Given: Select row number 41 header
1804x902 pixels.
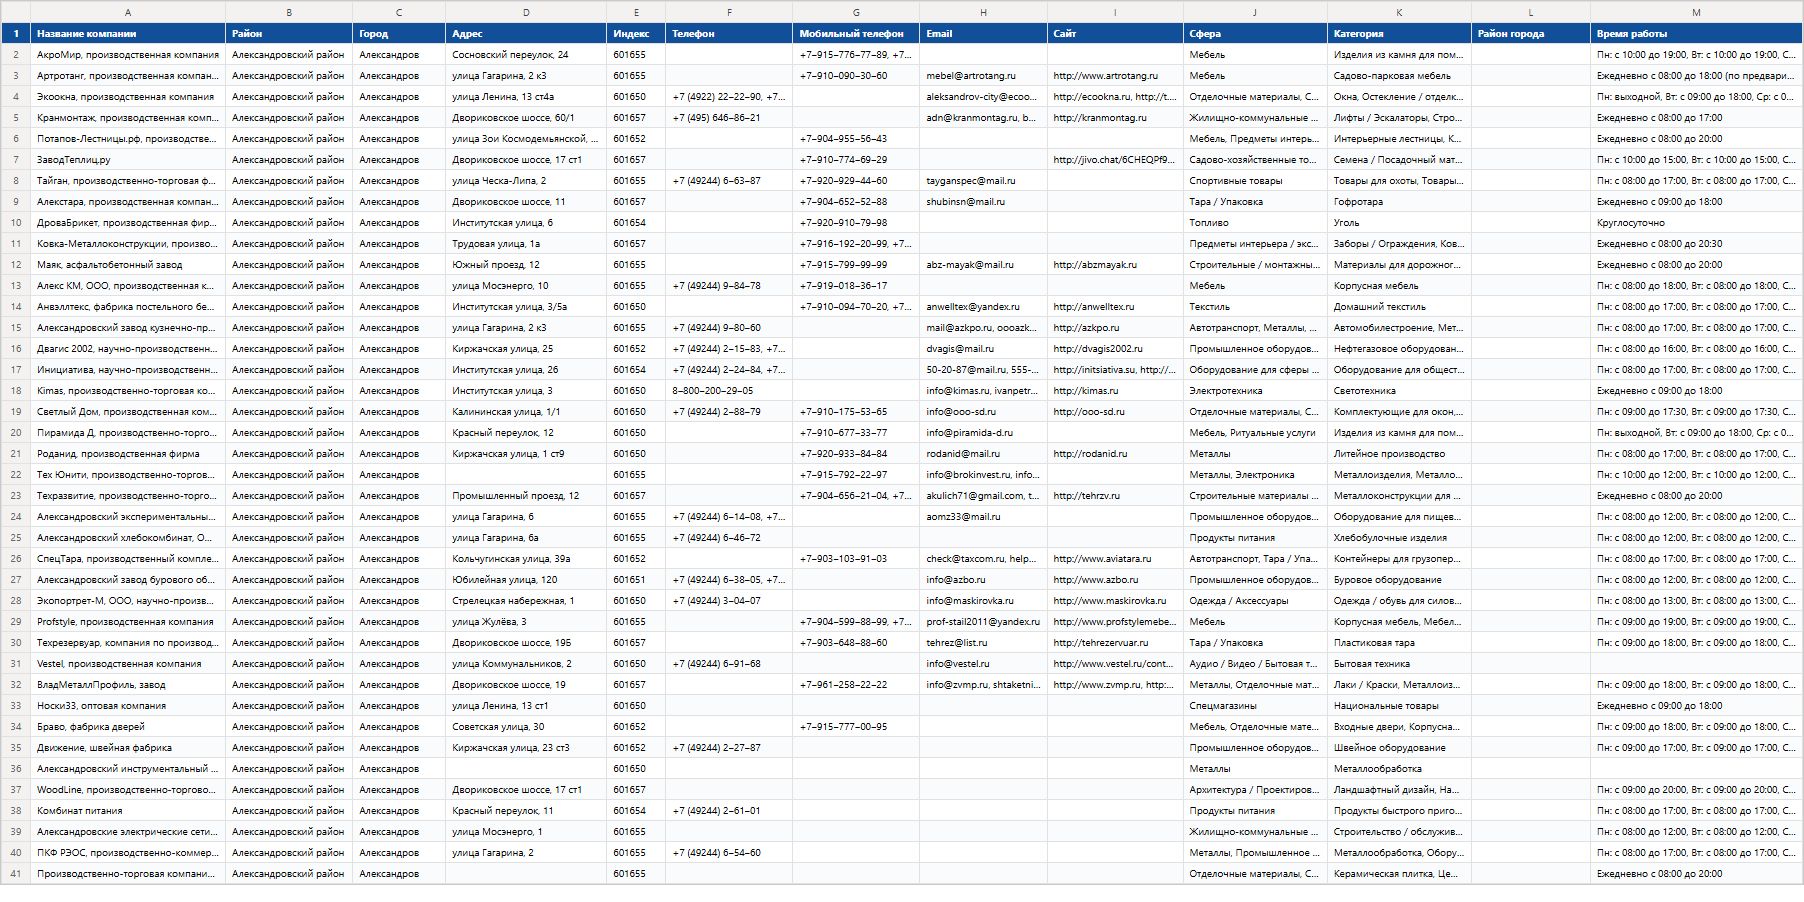Looking at the screenshot, I should coord(16,873).
